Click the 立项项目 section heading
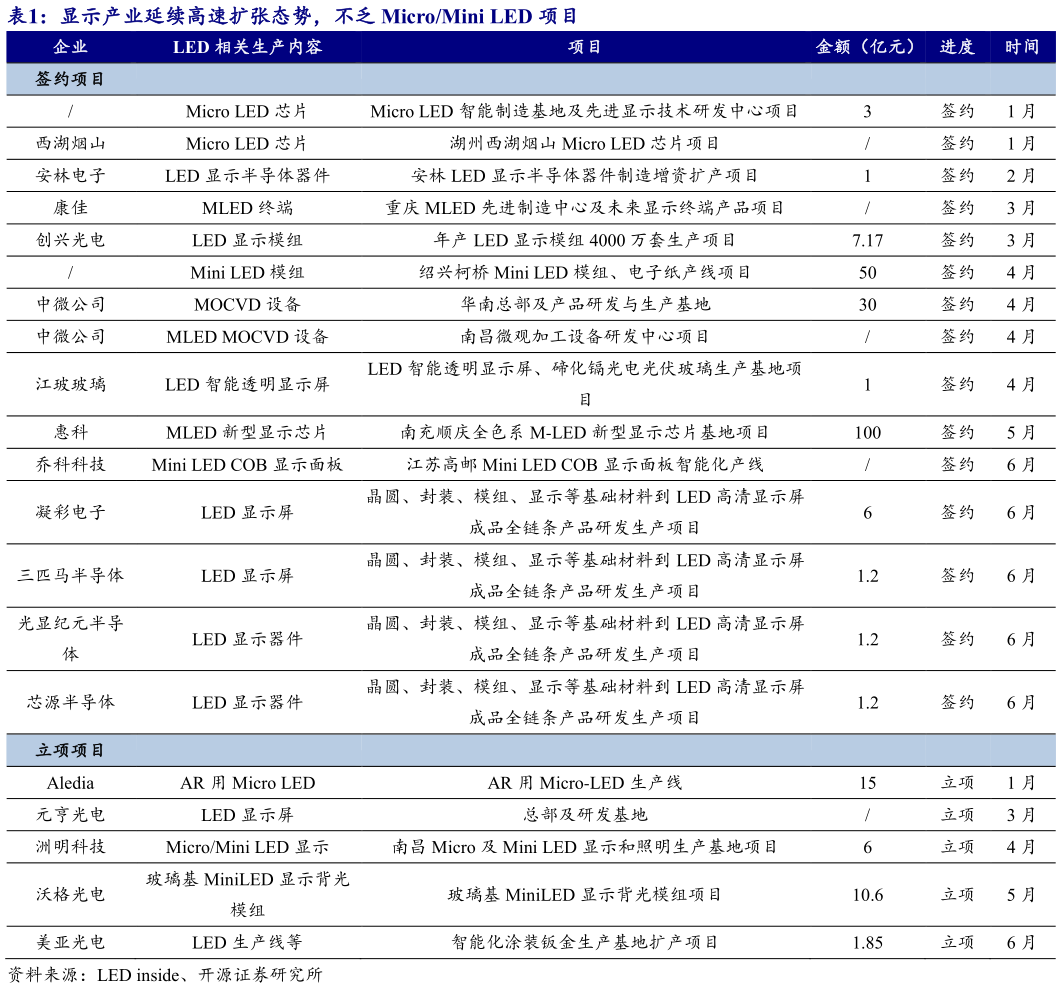Viewport: 1061px width, 988px height. (x=70, y=750)
